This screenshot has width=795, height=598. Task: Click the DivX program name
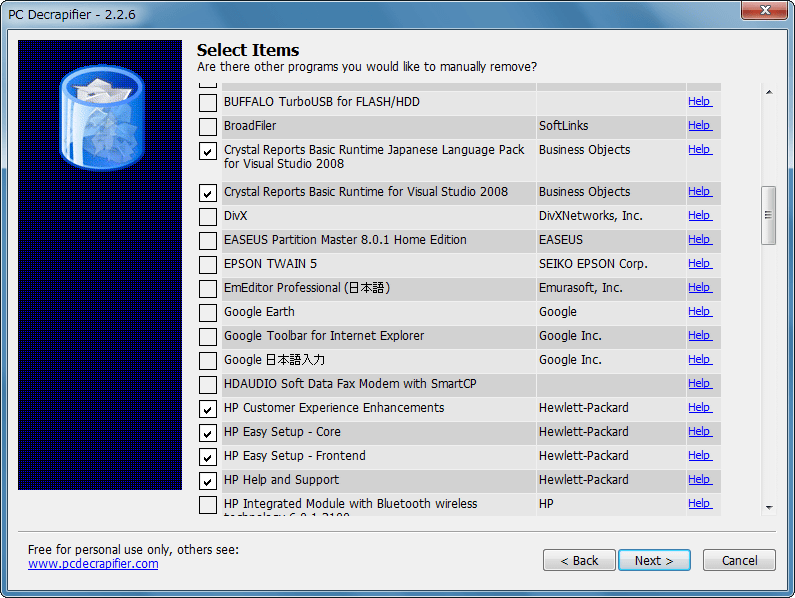pos(236,216)
